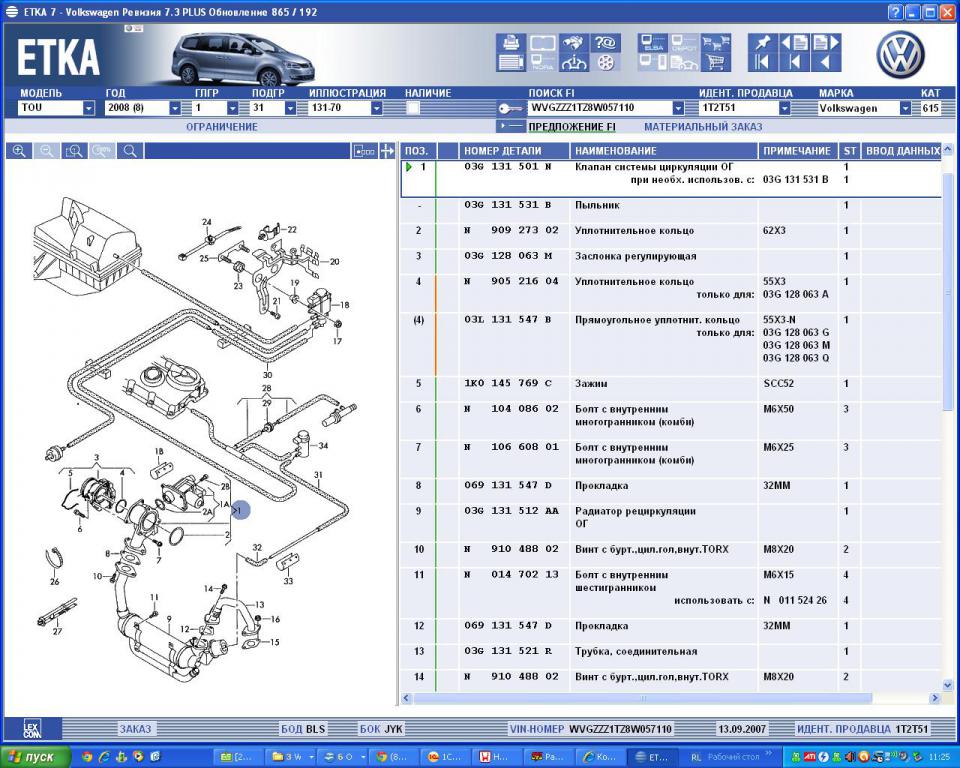This screenshot has height=768, width=960.
Task: Click the Volkswagen logo
Action: coord(901,55)
